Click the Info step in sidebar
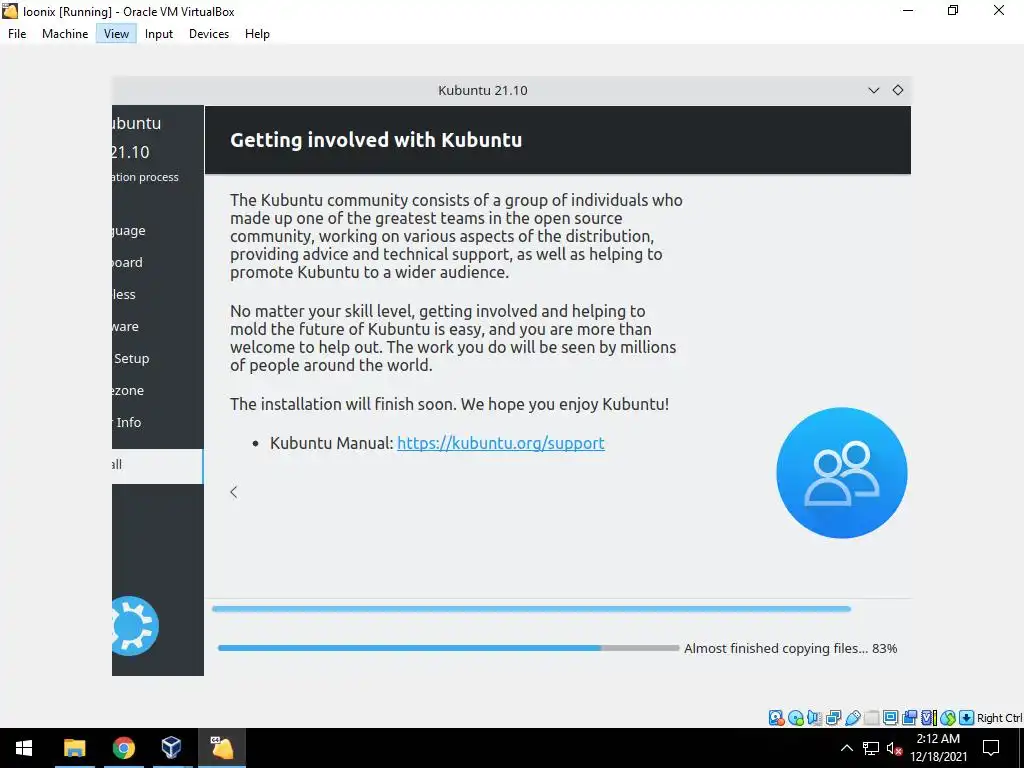1024x768 pixels. tap(128, 423)
